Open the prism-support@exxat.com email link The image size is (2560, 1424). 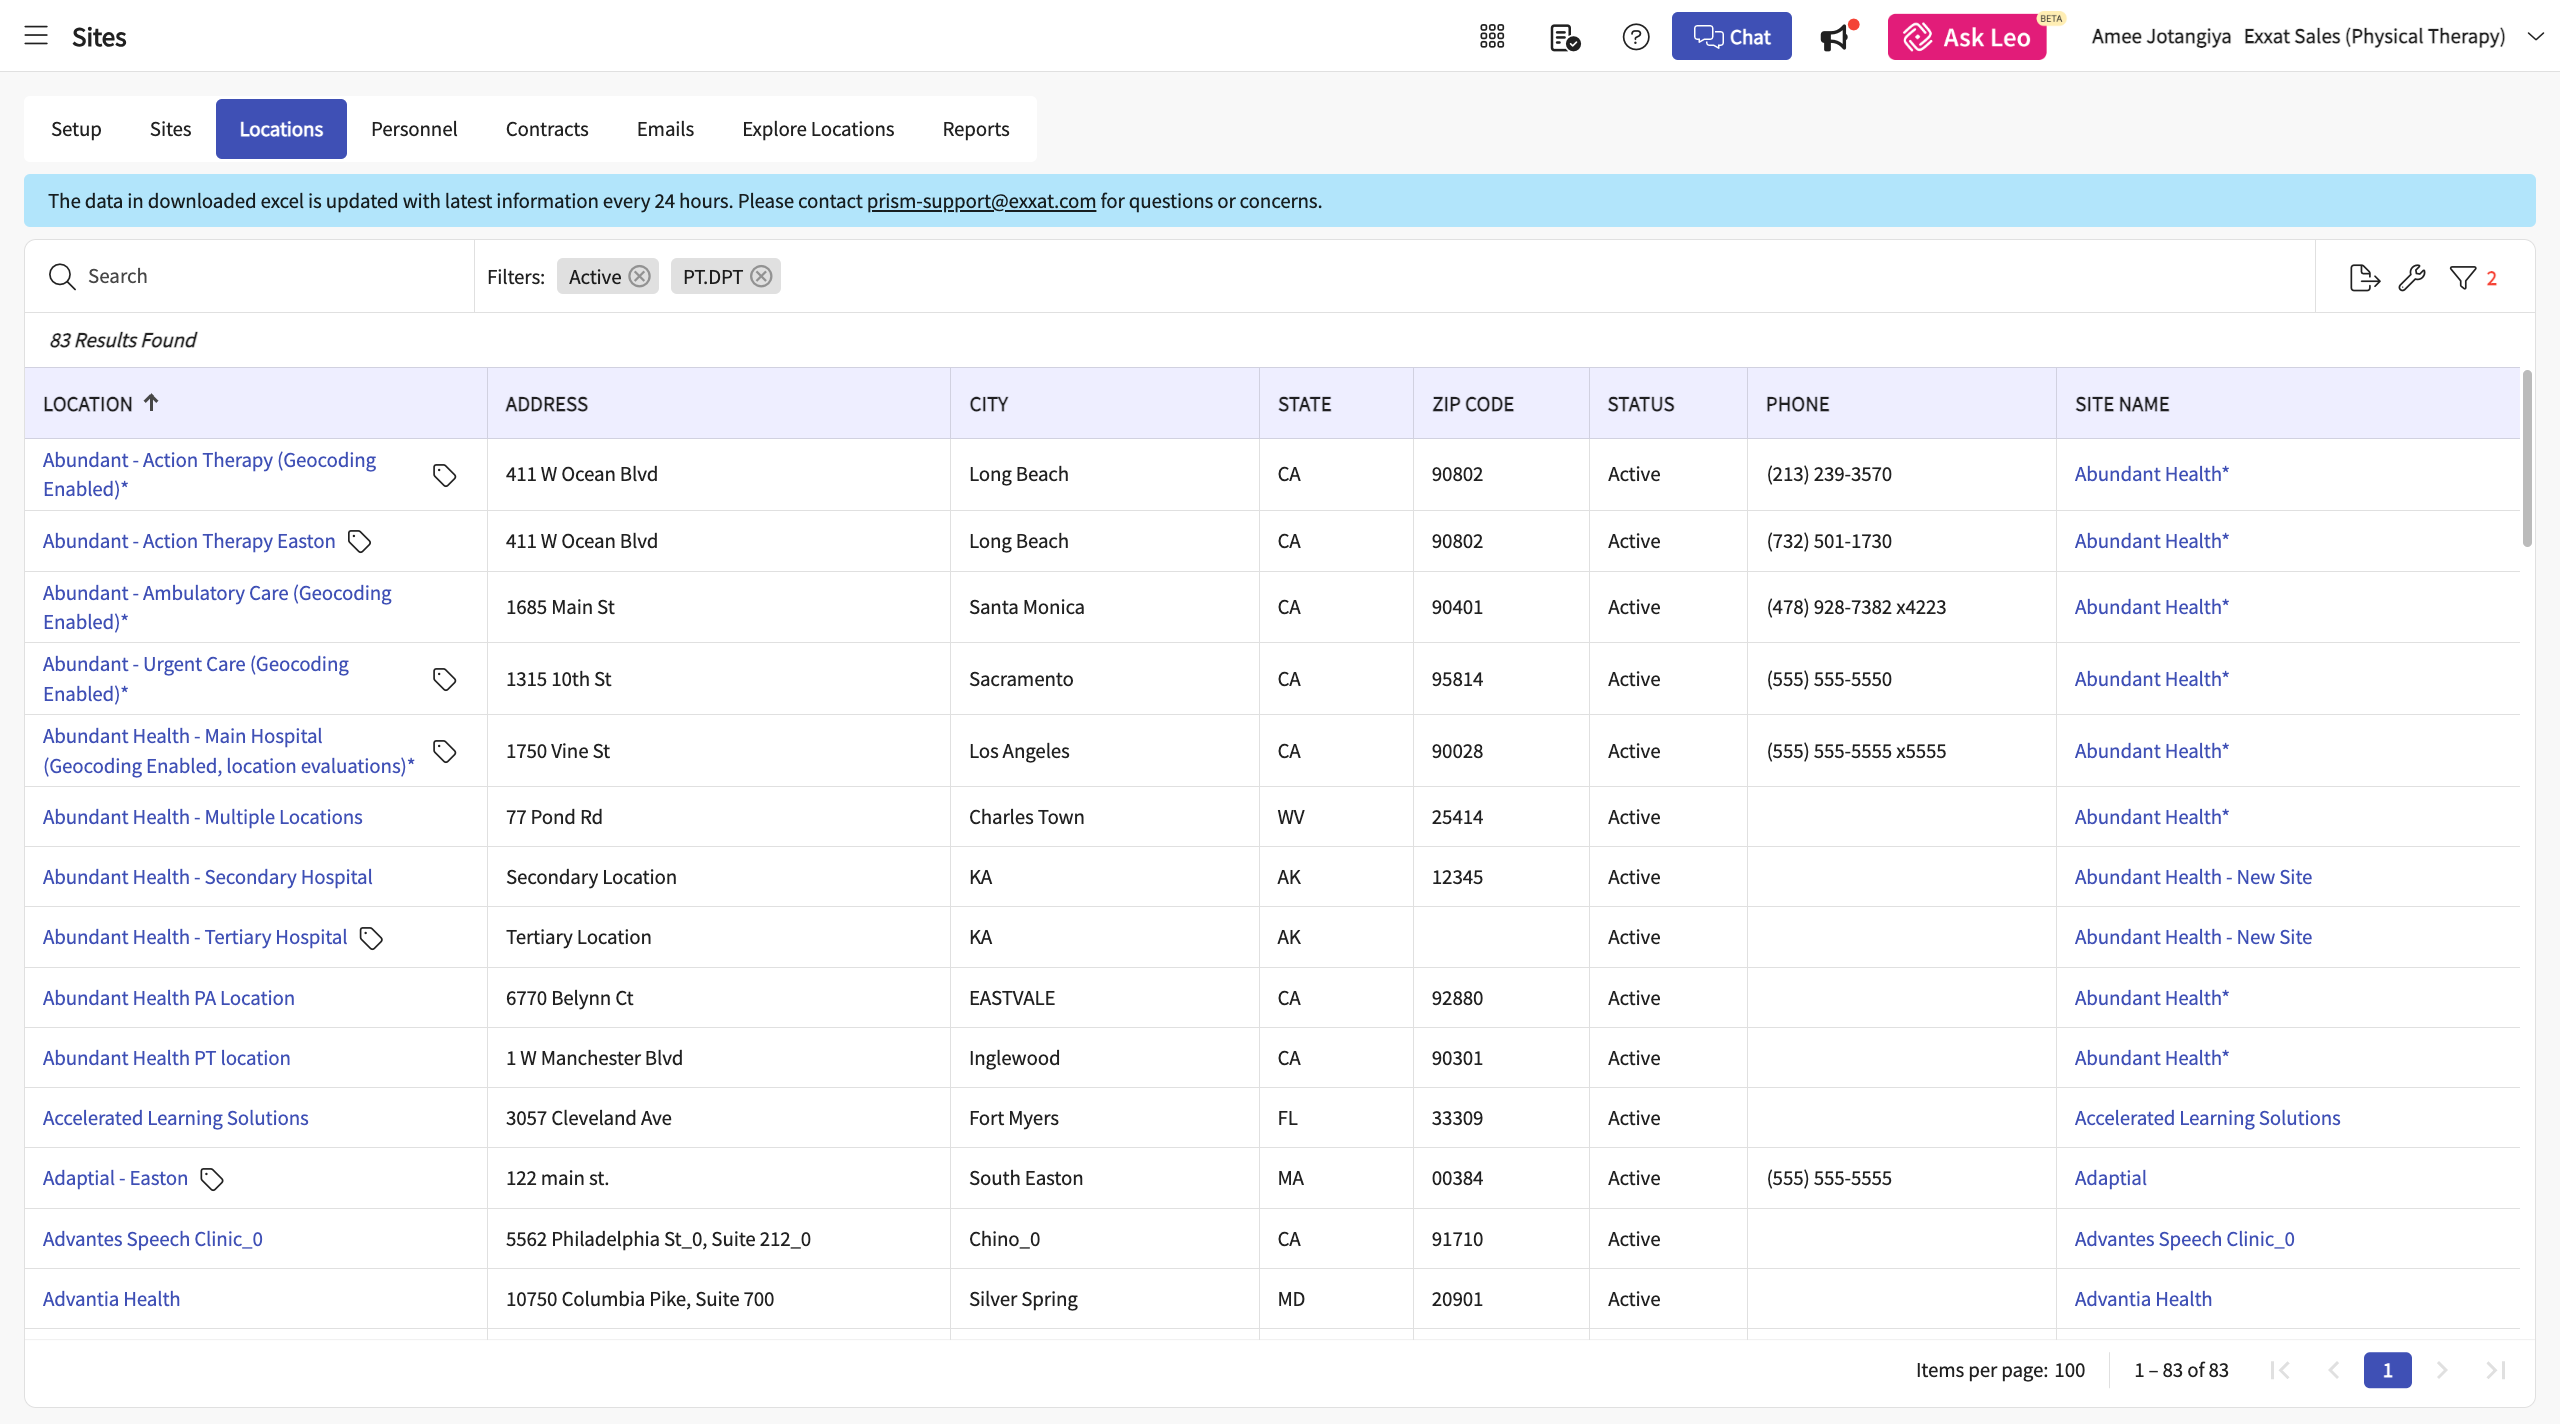980,201
